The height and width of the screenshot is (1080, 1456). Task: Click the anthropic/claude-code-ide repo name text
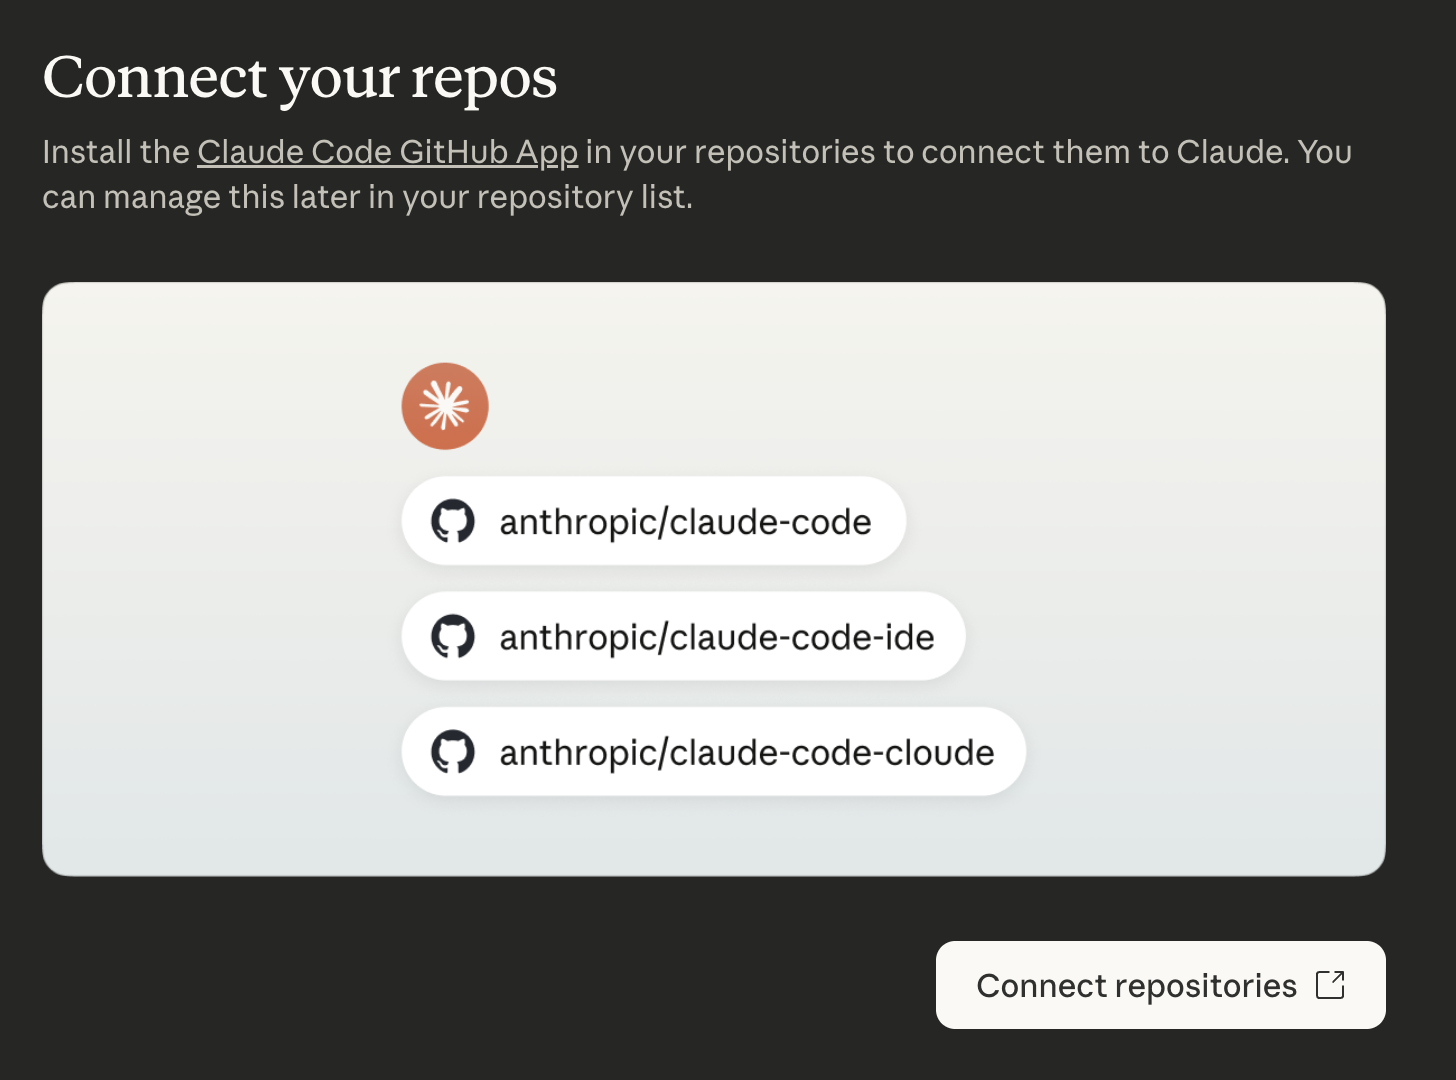click(x=716, y=636)
